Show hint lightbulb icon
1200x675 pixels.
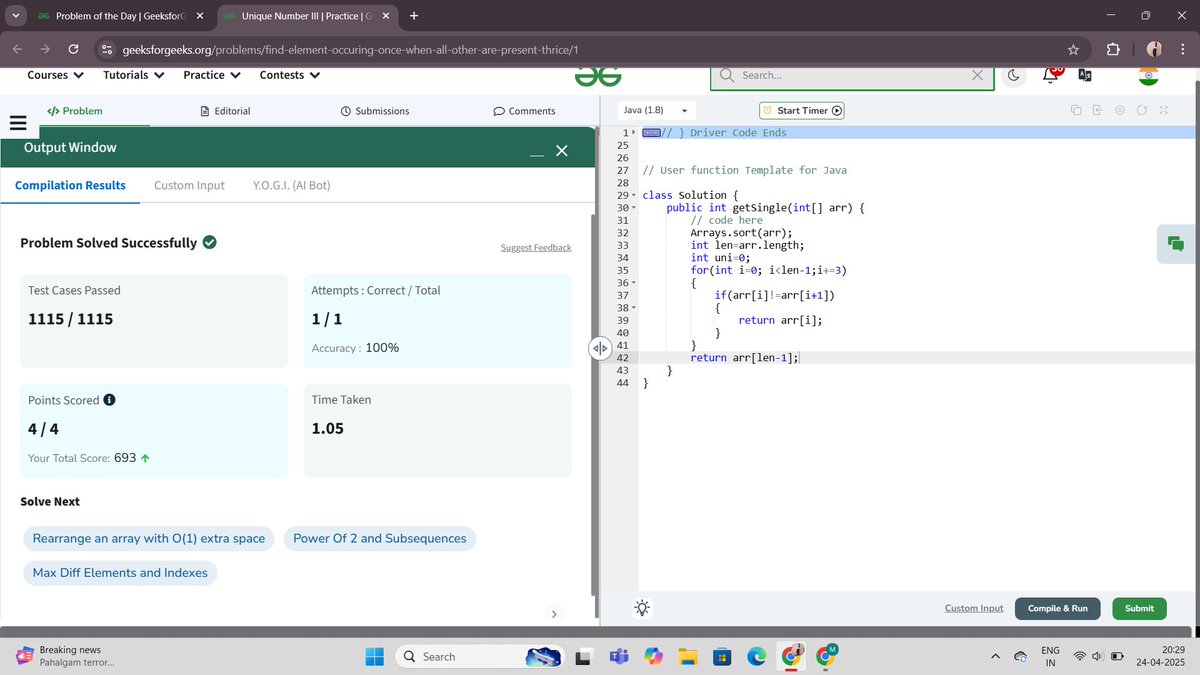point(642,607)
